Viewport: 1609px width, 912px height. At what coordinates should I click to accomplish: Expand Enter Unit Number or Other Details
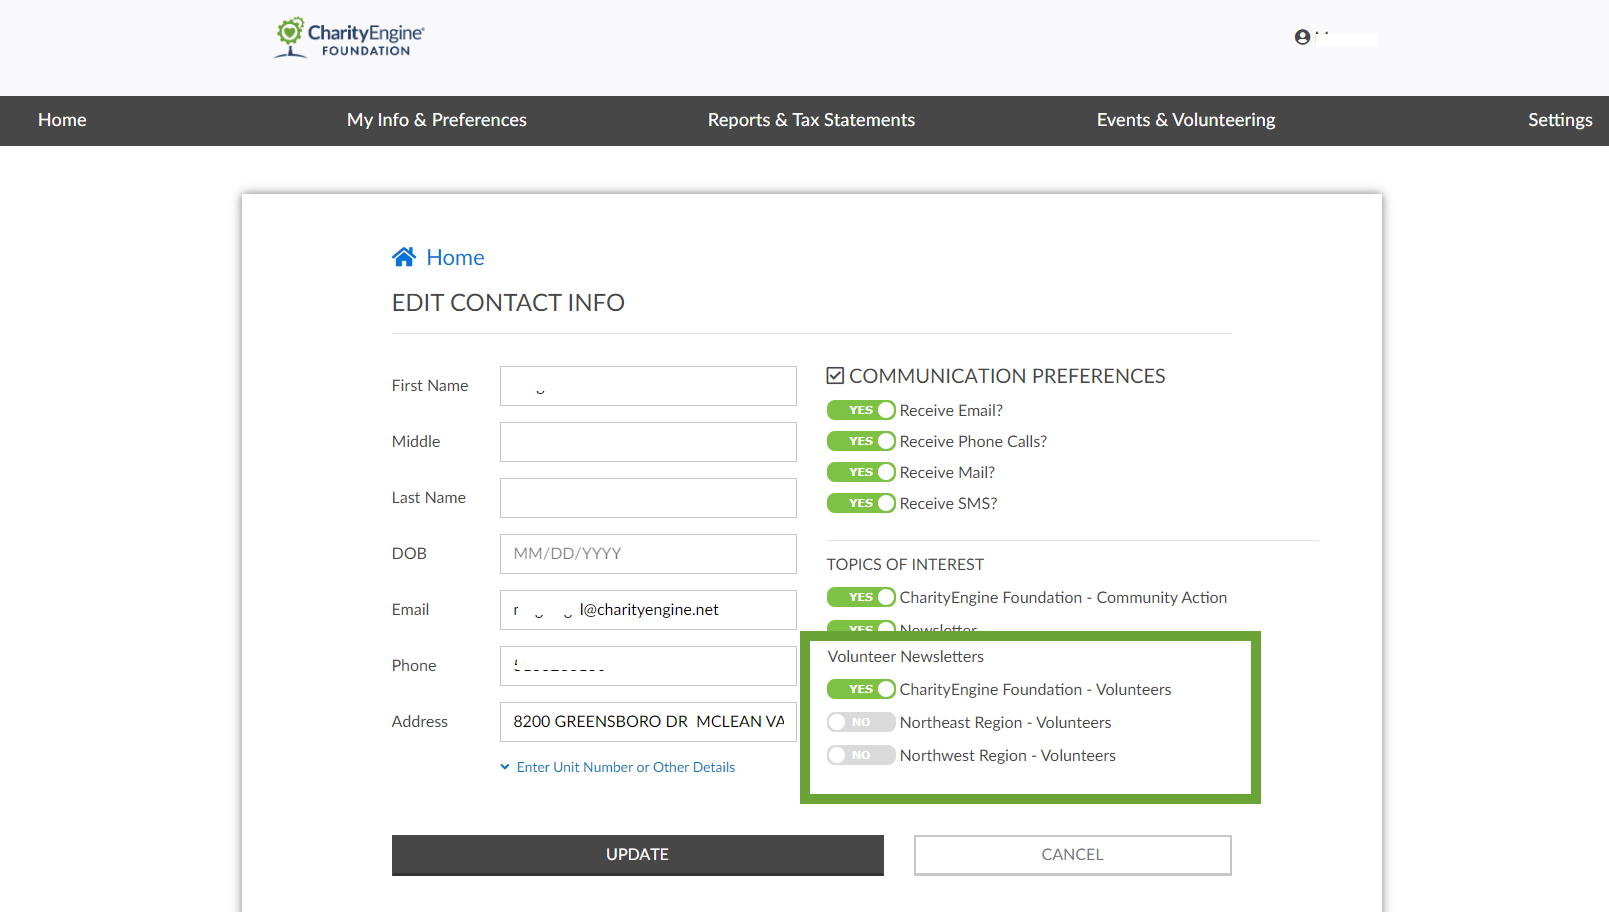pyautogui.click(x=618, y=767)
